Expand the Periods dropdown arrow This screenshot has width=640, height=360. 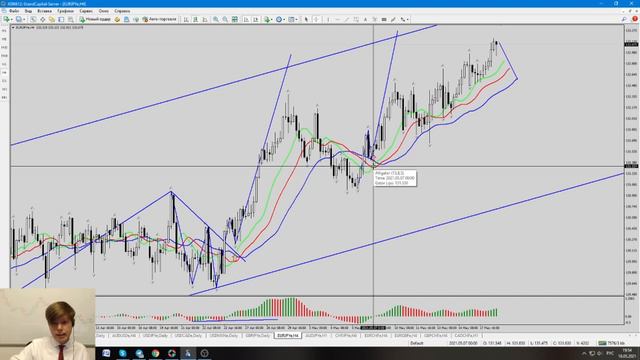284,19
